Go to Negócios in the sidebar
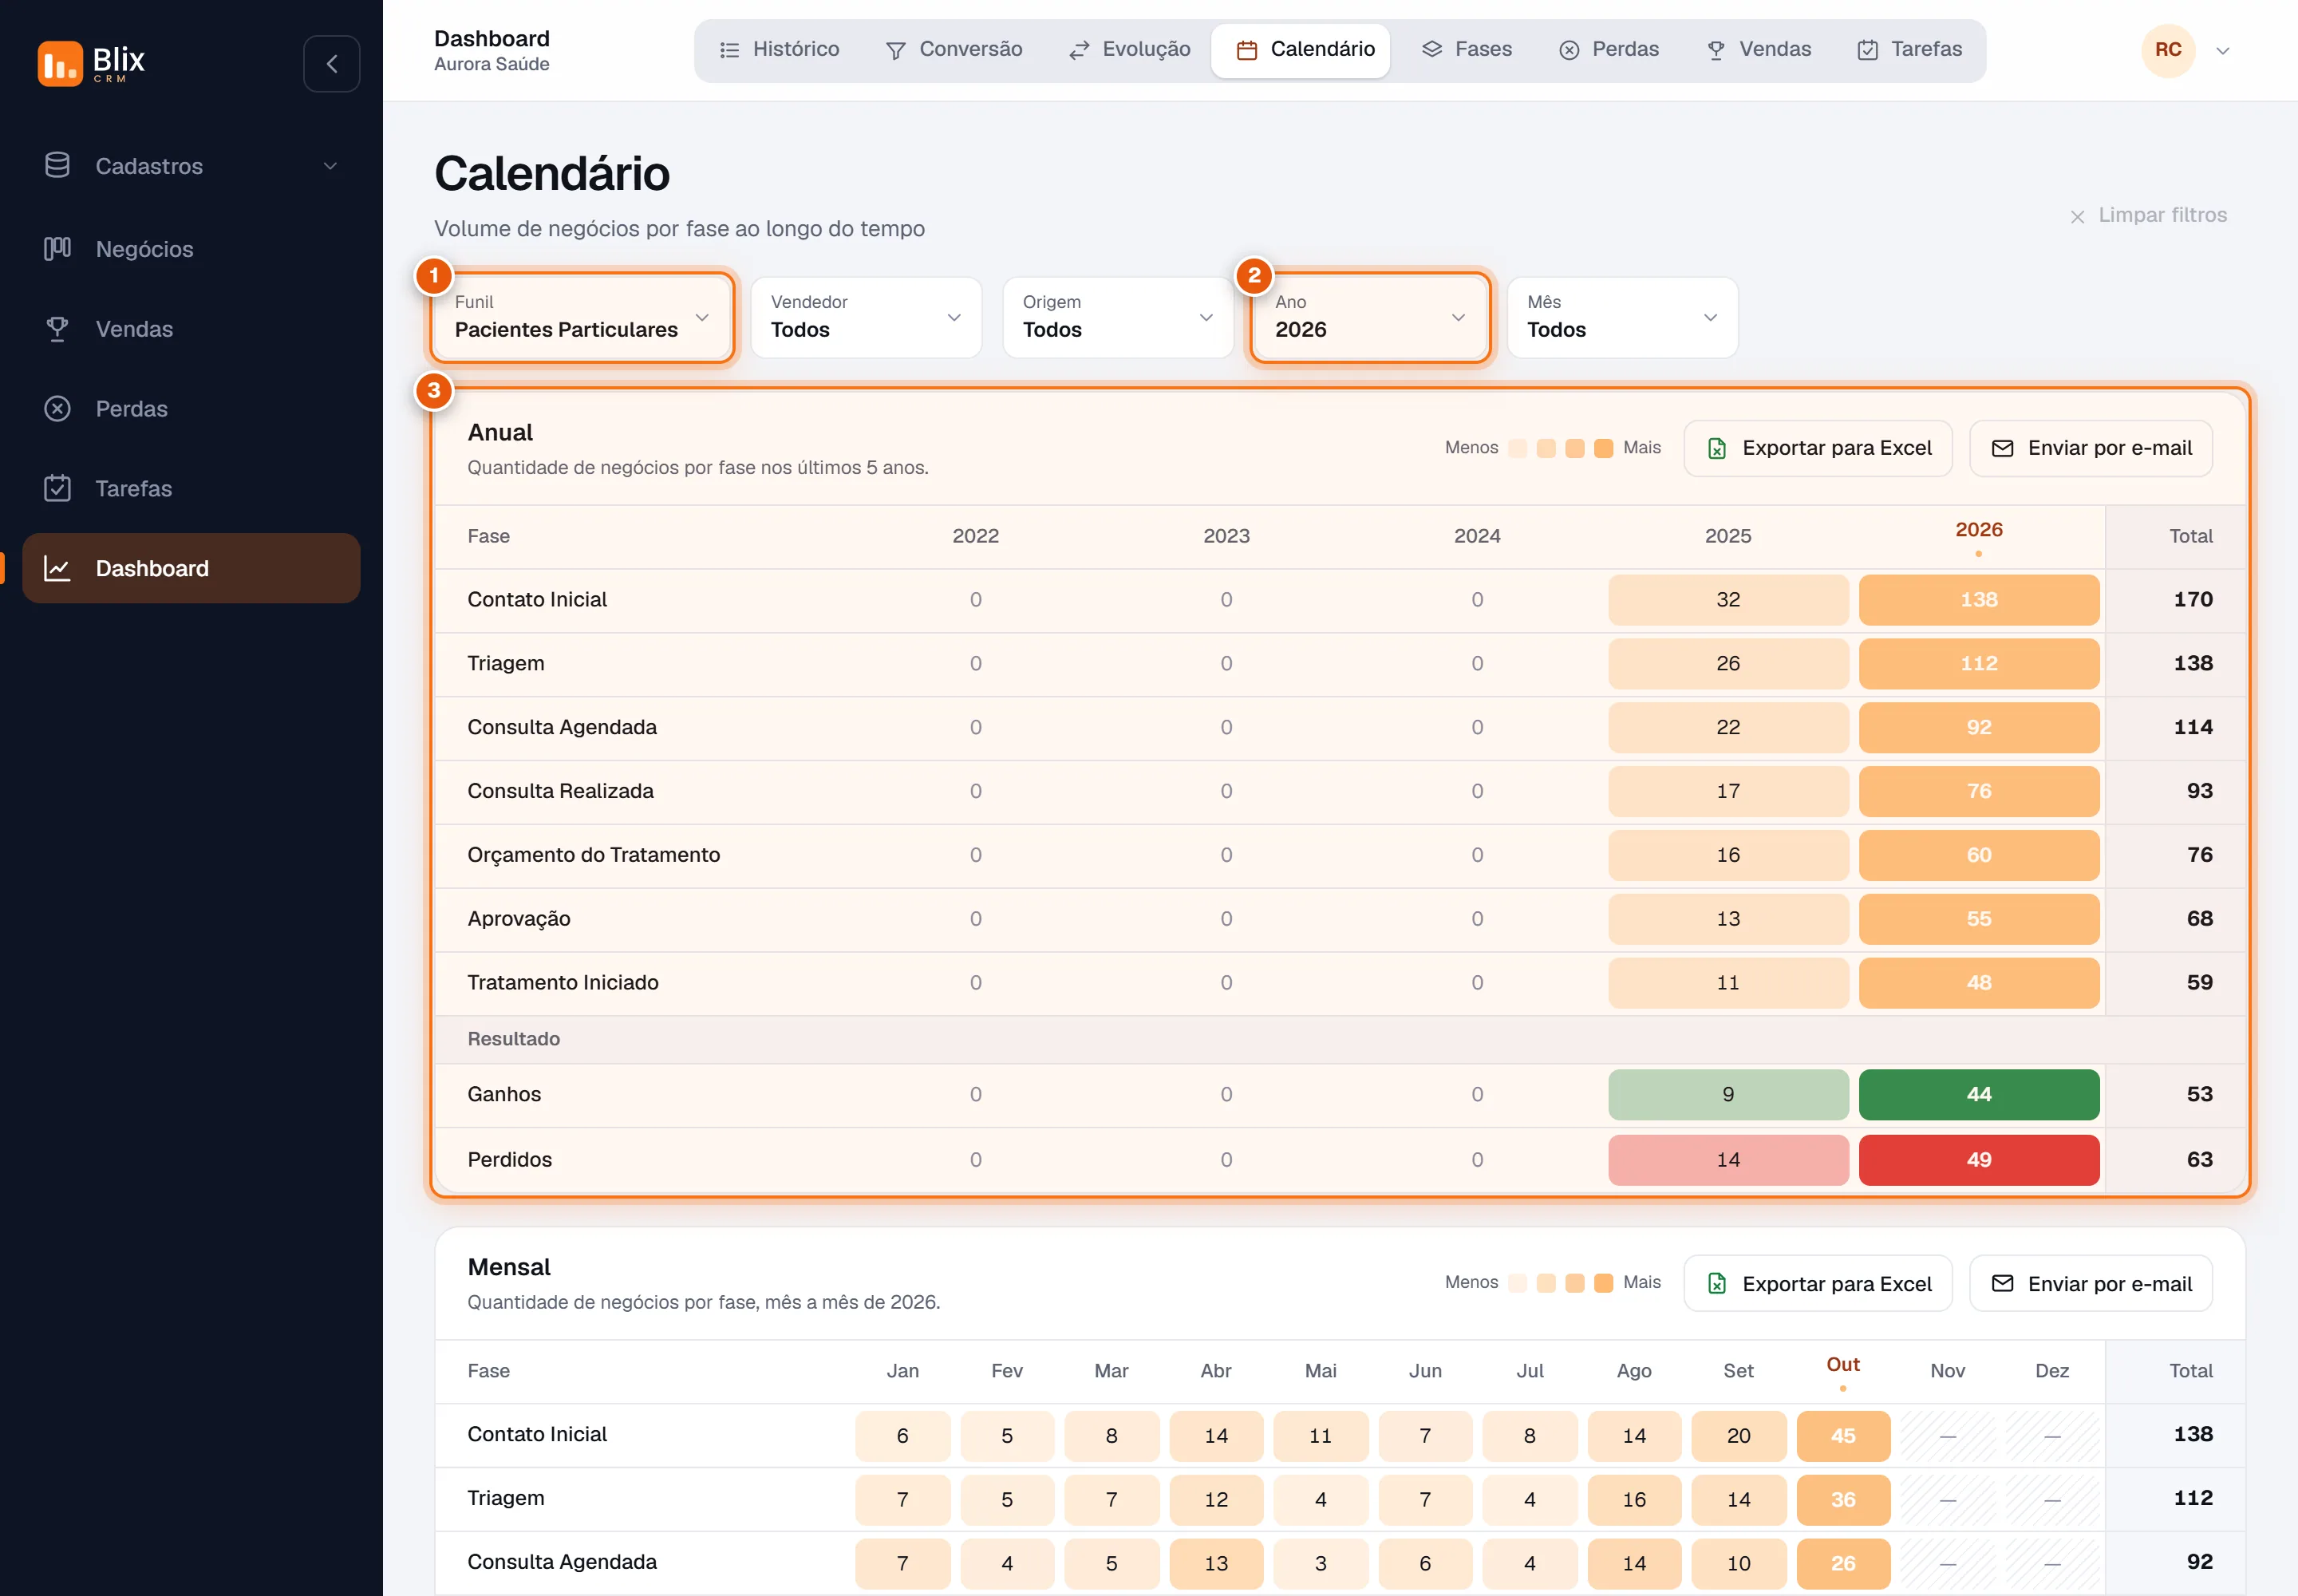The width and height of the screenshot is (2298, 1596). 191,249
